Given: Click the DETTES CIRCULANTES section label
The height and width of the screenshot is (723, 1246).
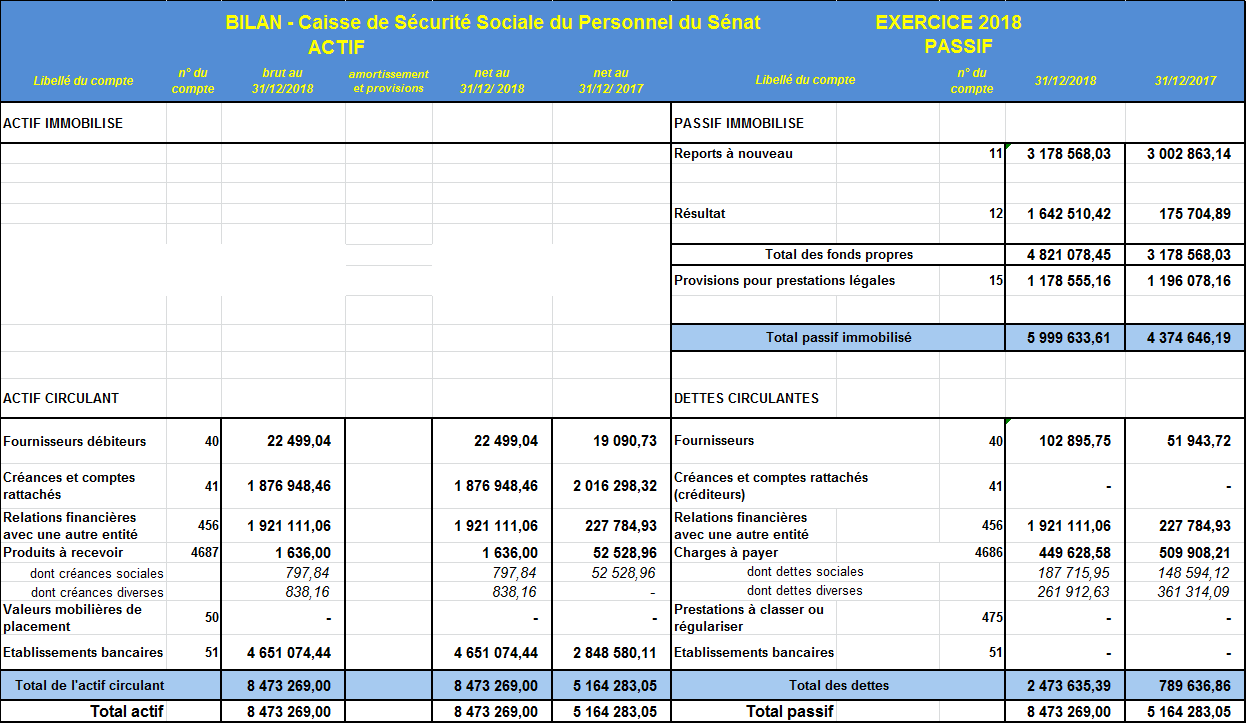Looking at the screenshot, I should pyautogui.click(x=746, y=398).
